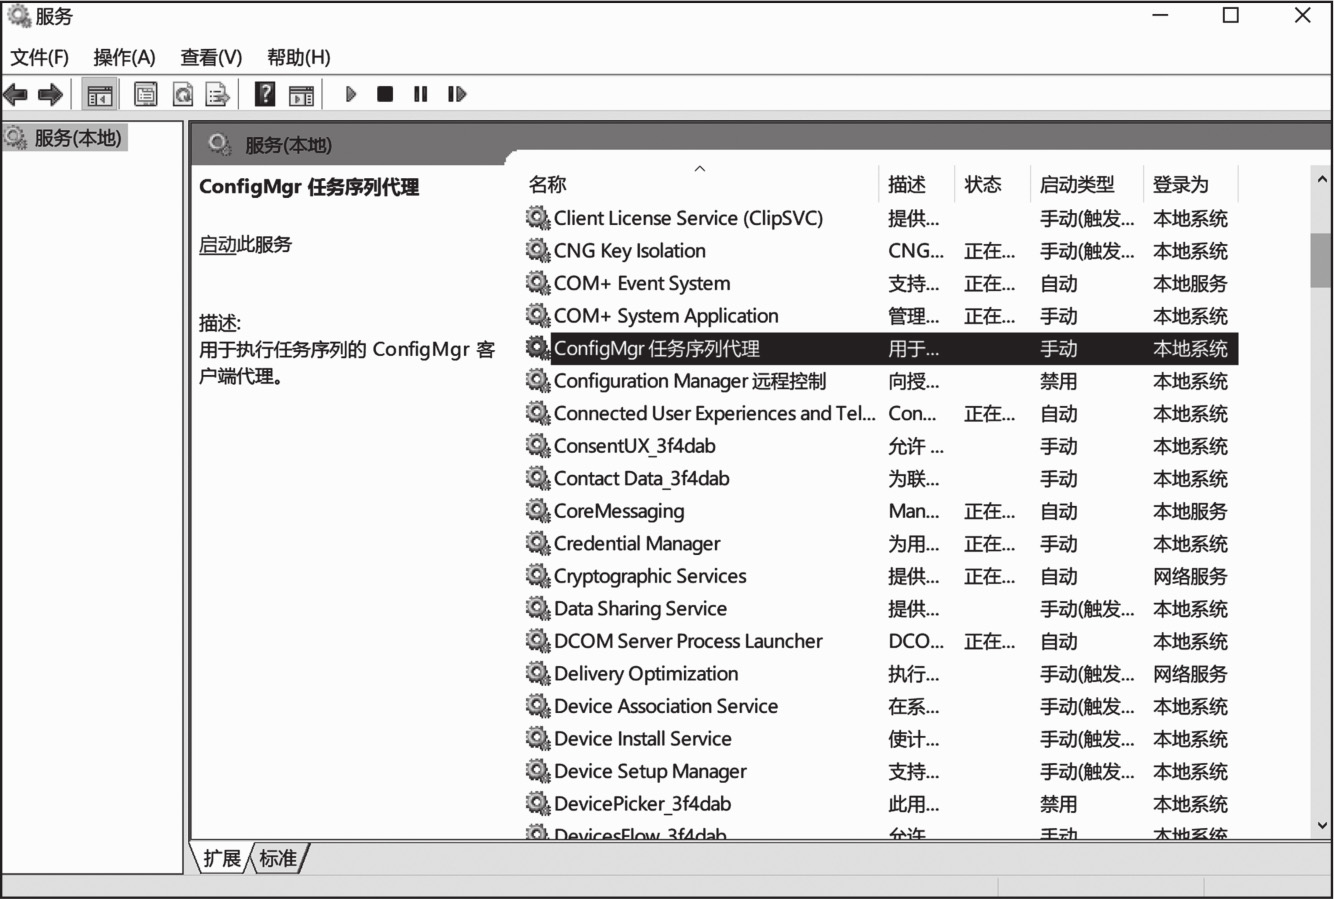1334x899 pixels.
Task: Select the Device Setup Manager service
Action: (x=651, y=771)
